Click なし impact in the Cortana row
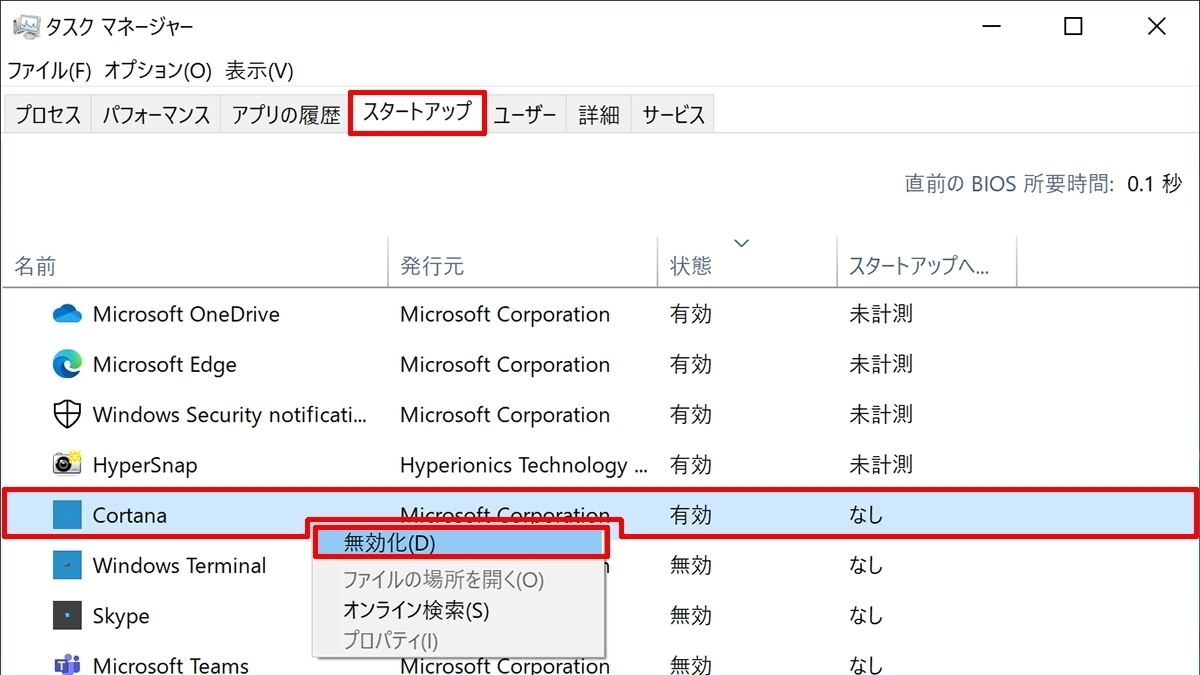Screen dimensions: 1200x675 (x=866, y=515)
